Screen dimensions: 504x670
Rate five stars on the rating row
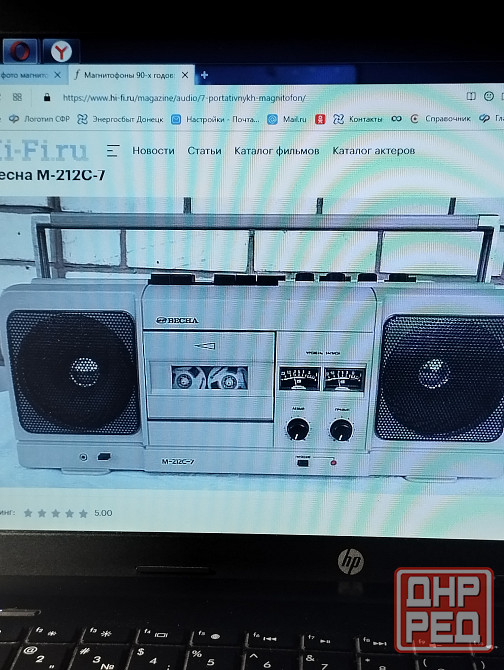[x=83, y=513]
